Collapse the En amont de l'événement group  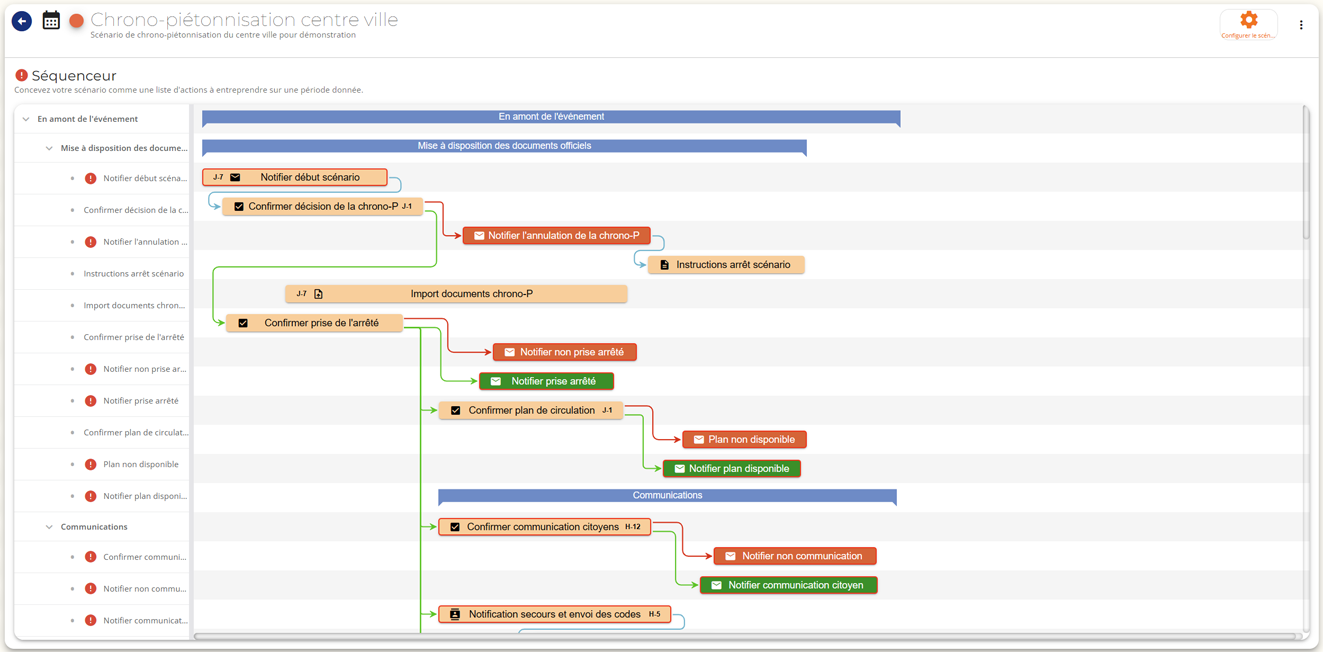point(26,119)
